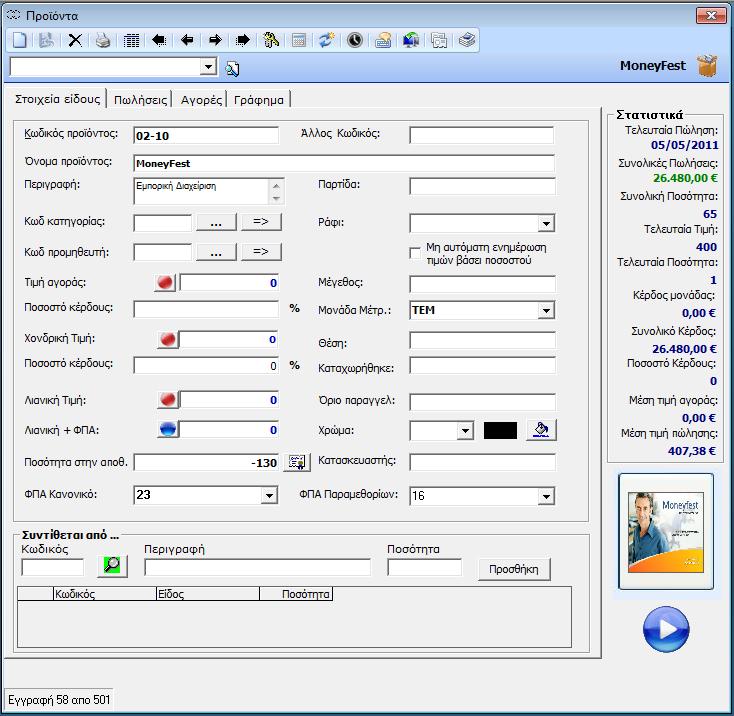
Task: Open the clock history icon
Action: (355, 40)
